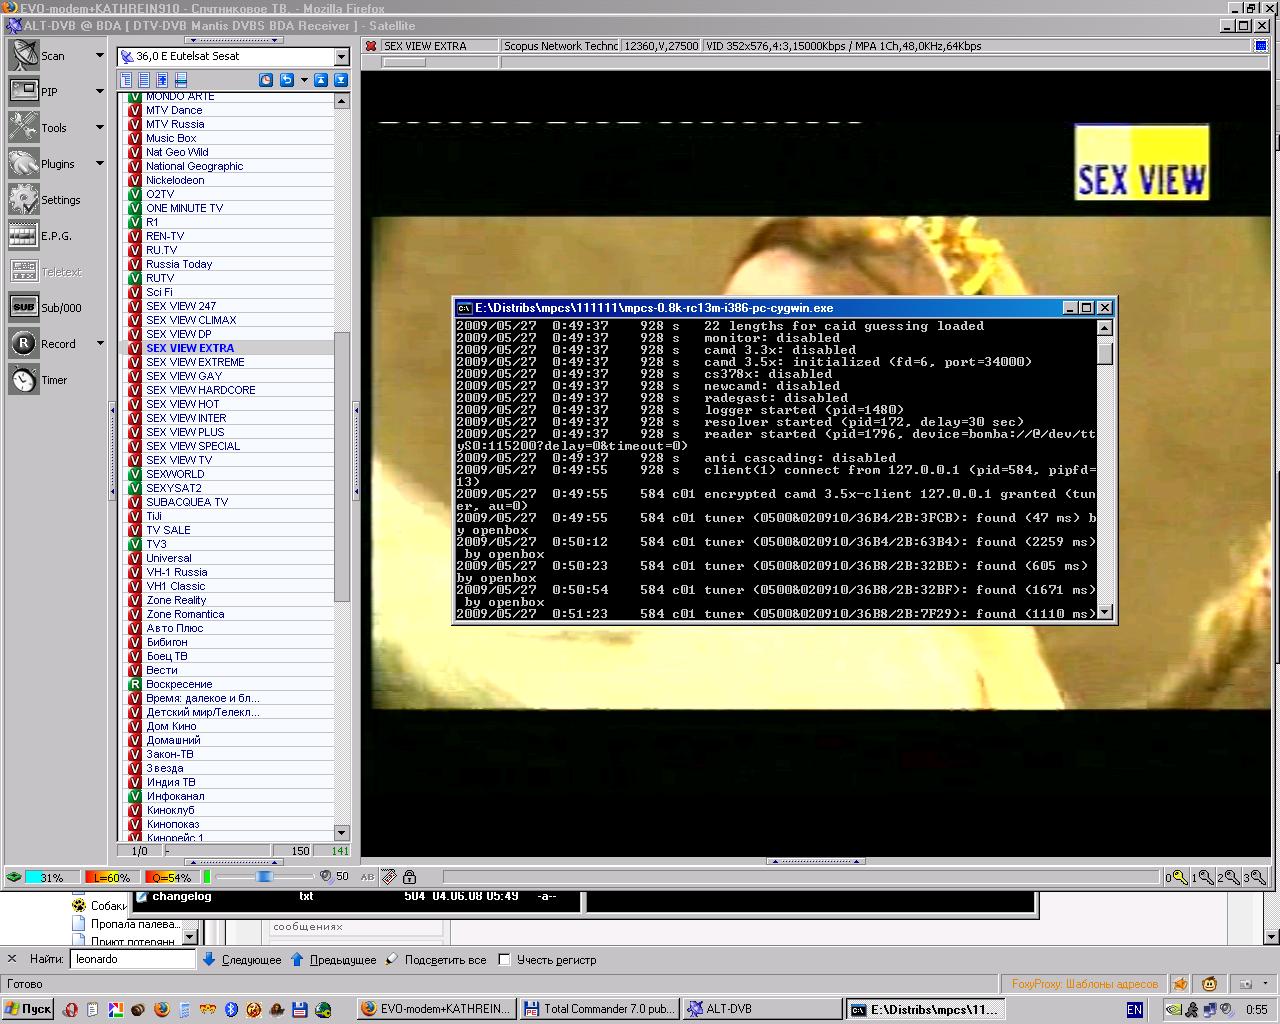
Task: Select key slot 1 icon
Action: click(x=1203, y=877)
